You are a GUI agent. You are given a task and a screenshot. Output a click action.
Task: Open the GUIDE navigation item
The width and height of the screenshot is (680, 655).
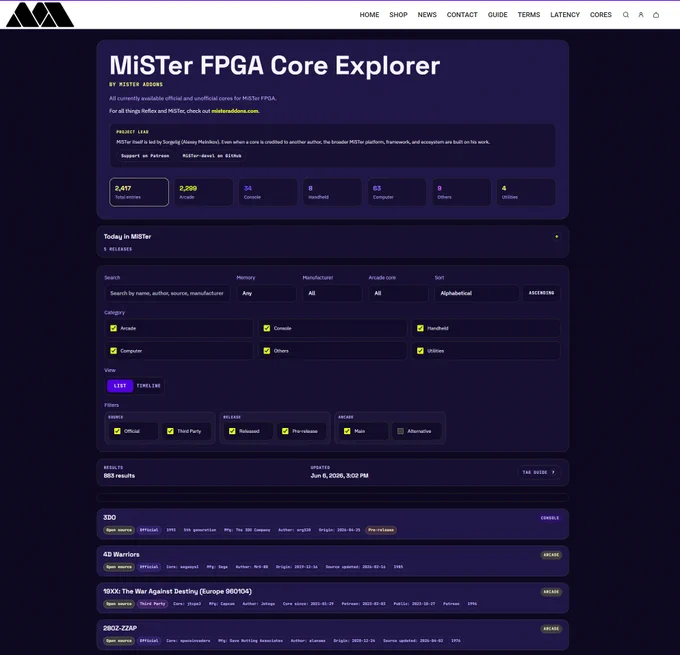[x=497, y=15]
